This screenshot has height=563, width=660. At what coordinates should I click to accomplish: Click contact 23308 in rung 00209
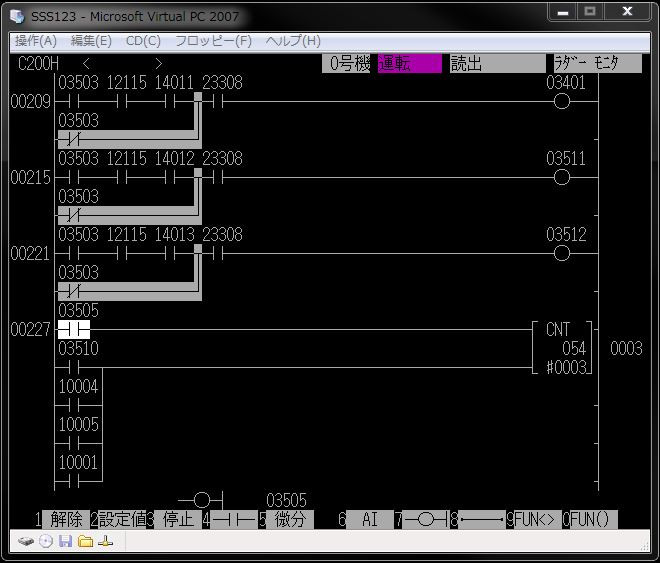(x=218, y=101)
